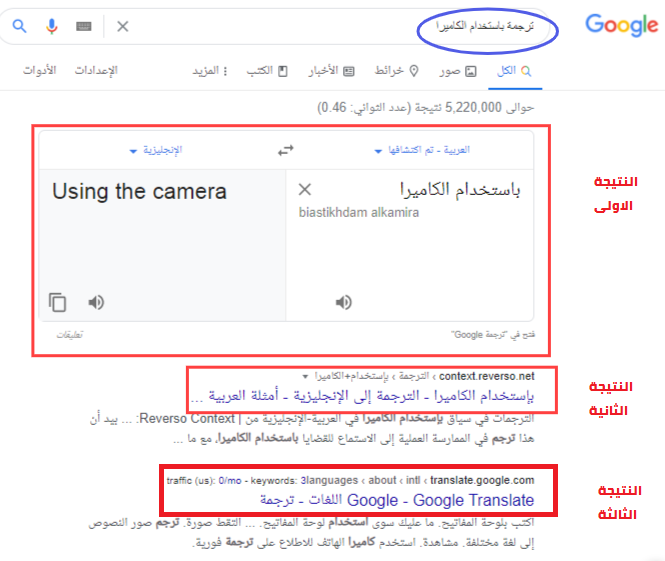Image resolution: width=665 pixels, height=561 pixels.
Task: Open الإعدادات settings menu
Action: tap(96, 70)
